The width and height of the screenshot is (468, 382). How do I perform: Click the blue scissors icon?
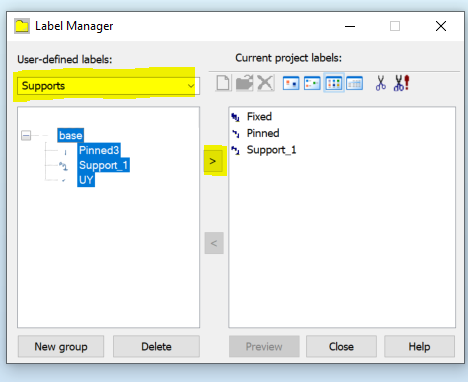tap(381, 83)
